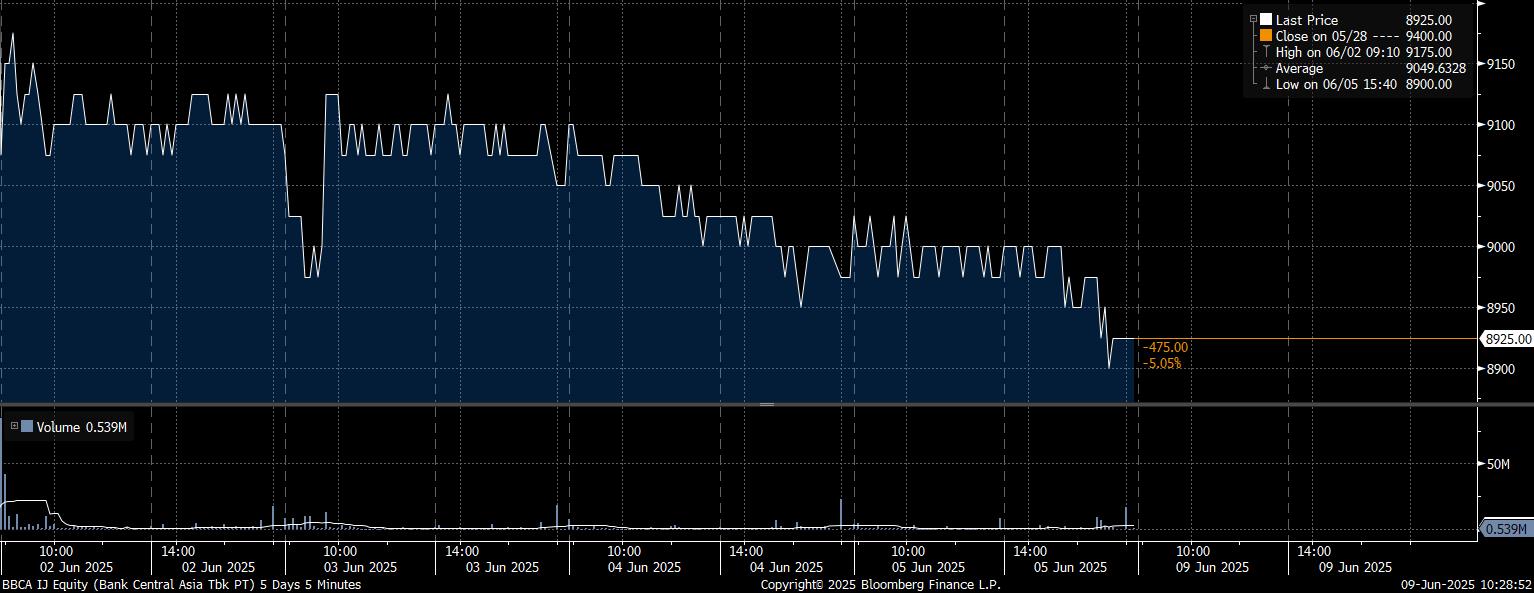Click the 'Average' legend label
Image resolution: width=1534 pixels, height=593 pixels.
coord(1299,68)
